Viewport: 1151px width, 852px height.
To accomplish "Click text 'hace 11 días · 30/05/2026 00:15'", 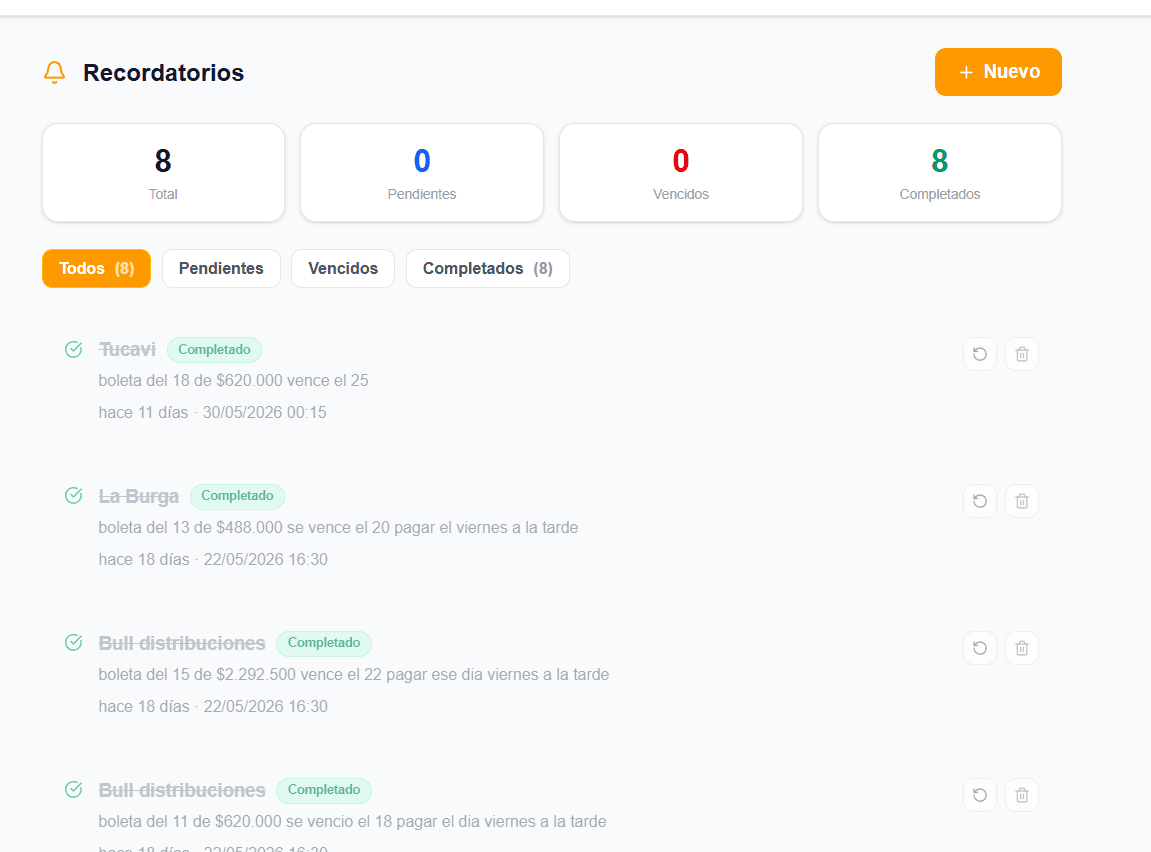I will (212, 412).
